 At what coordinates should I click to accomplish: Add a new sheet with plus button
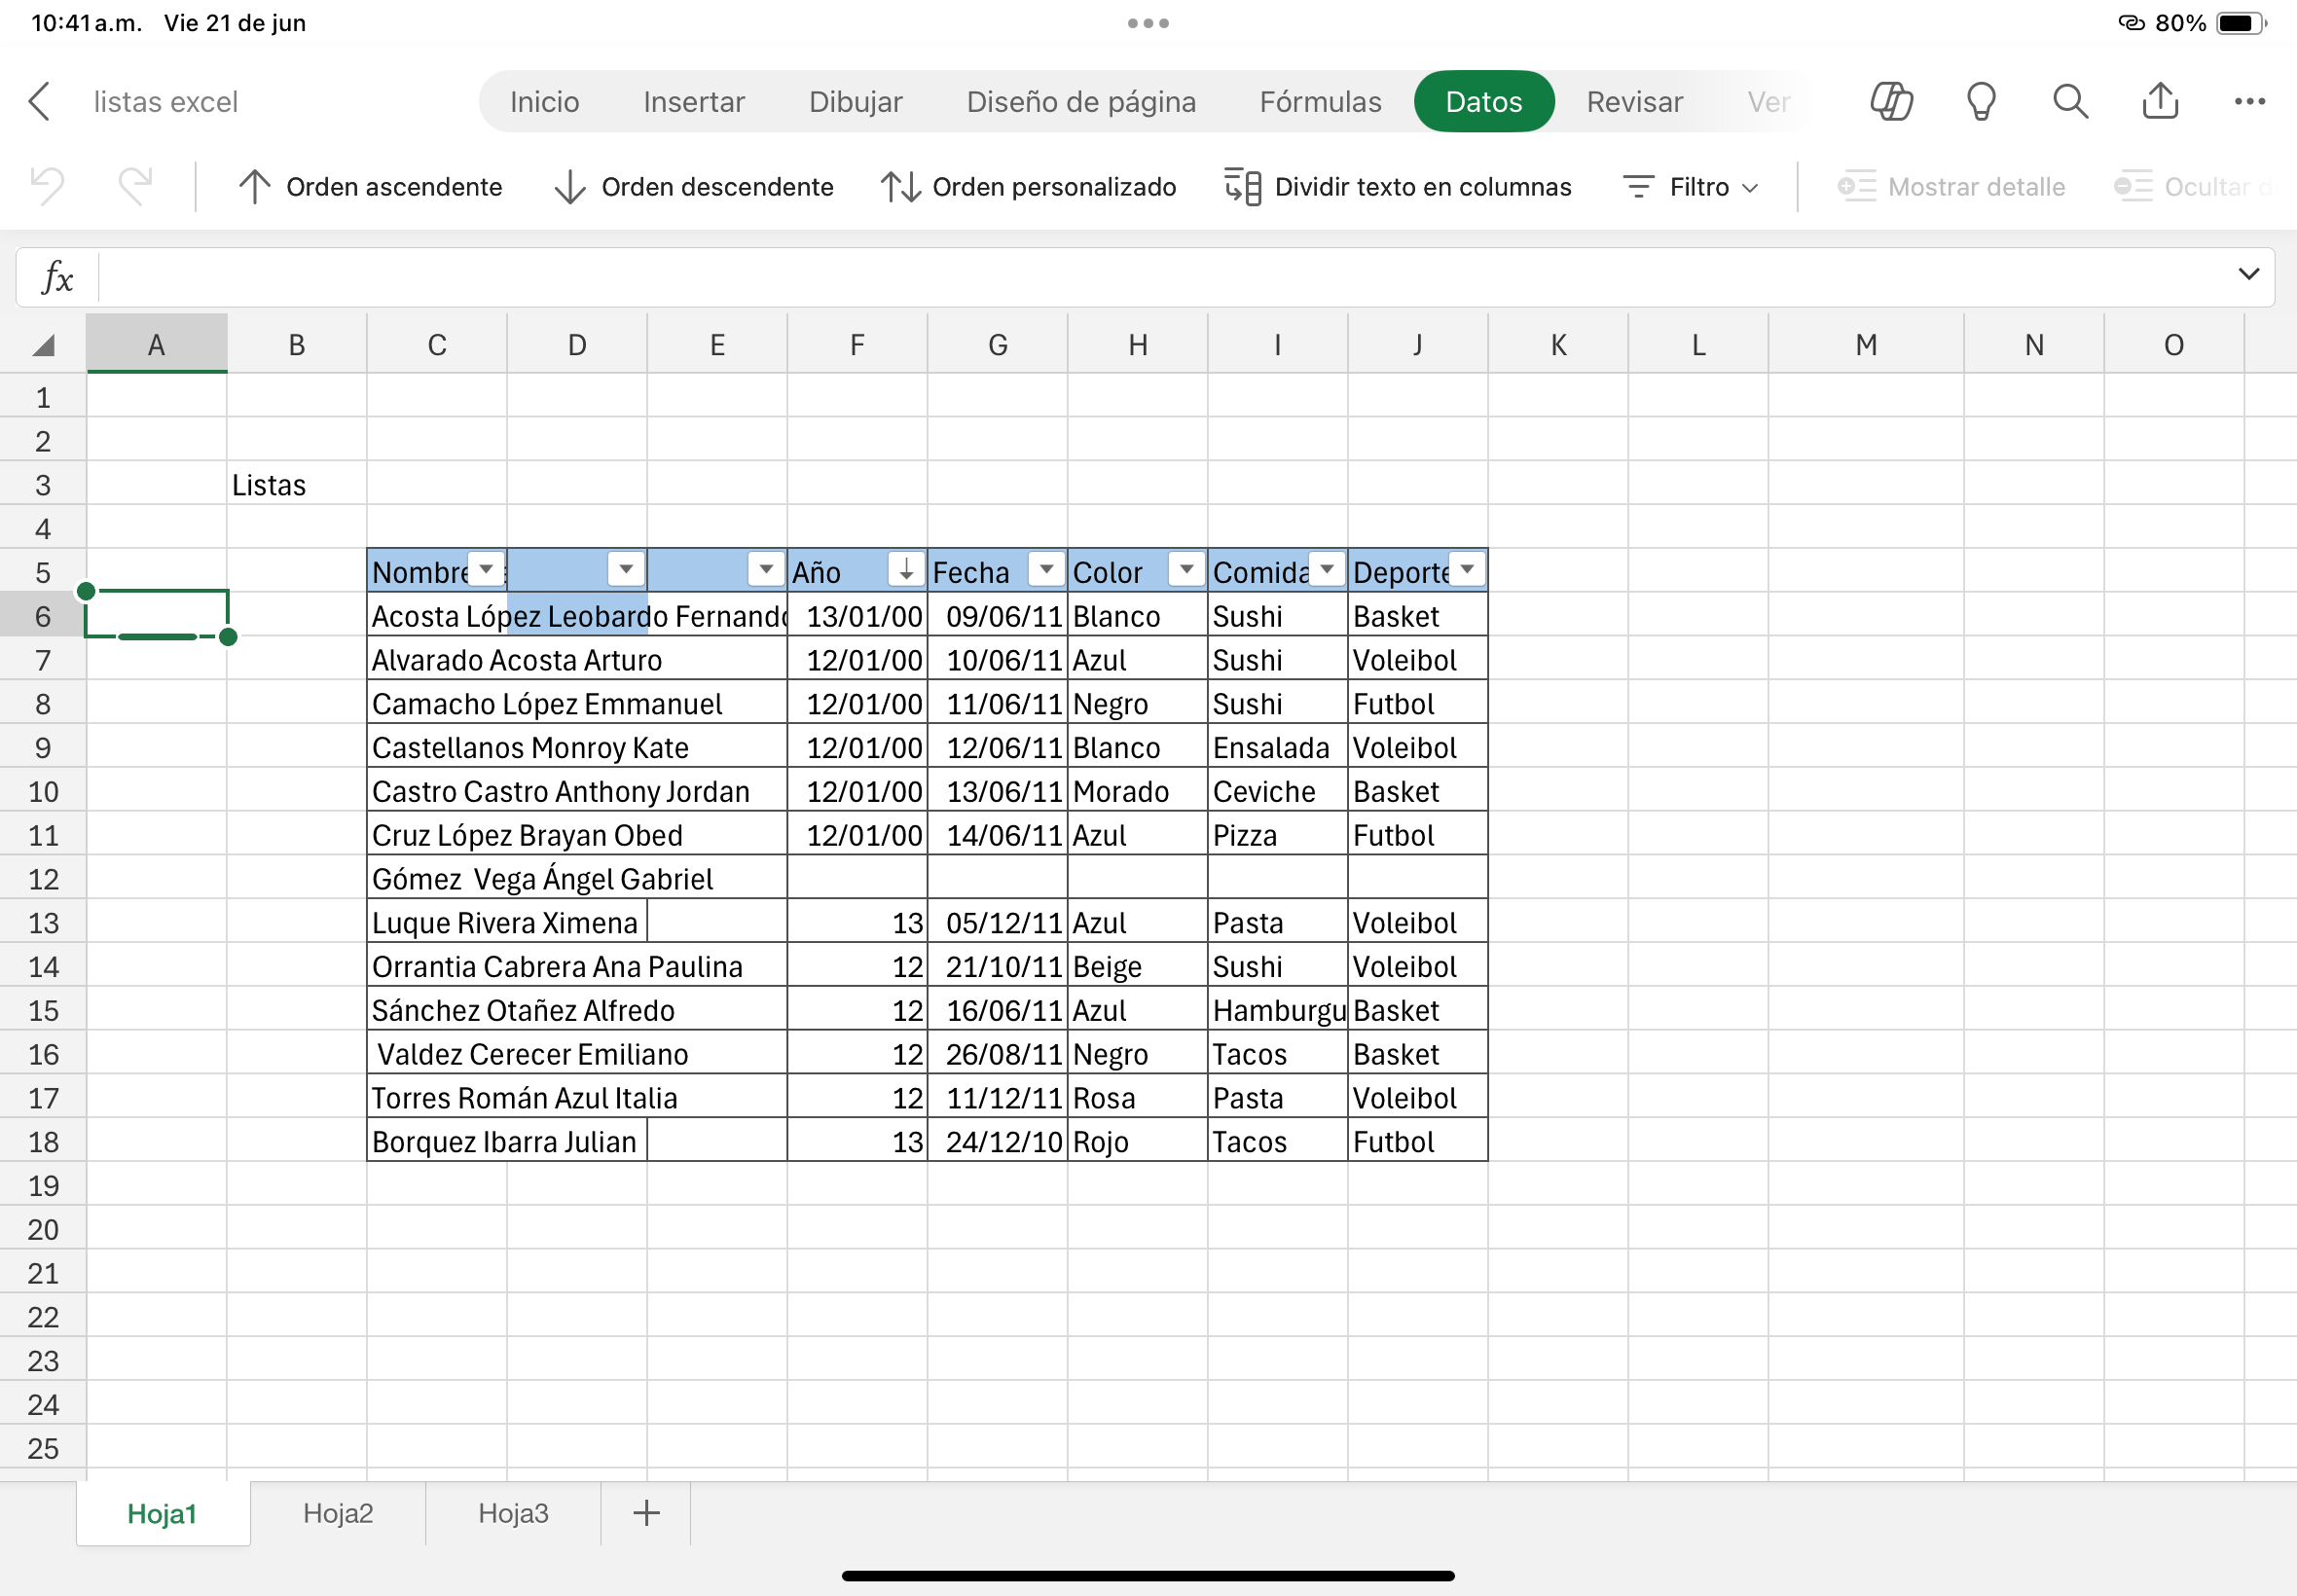pyautogui.click(x=647, y=1513)
